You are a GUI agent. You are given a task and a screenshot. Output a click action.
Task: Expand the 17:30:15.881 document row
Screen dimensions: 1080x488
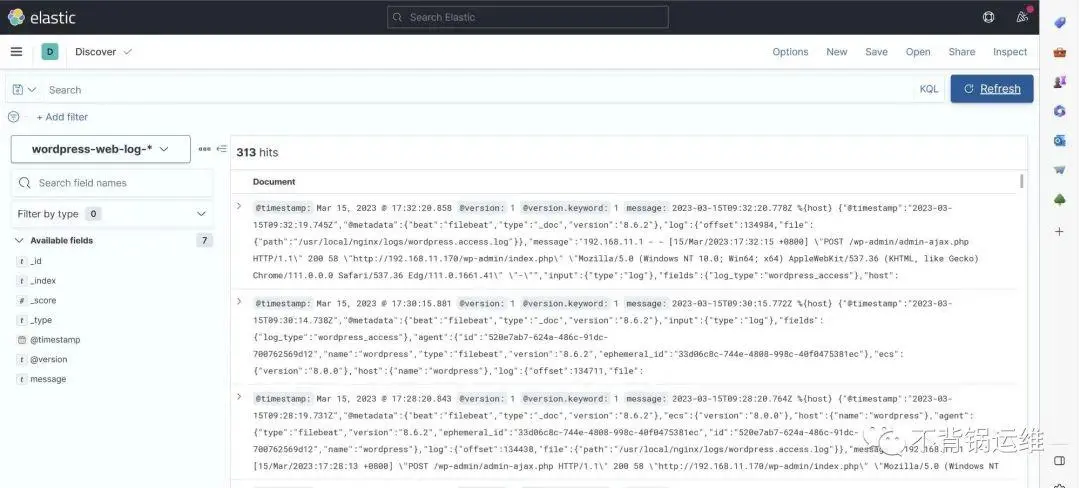click(239, 301)
